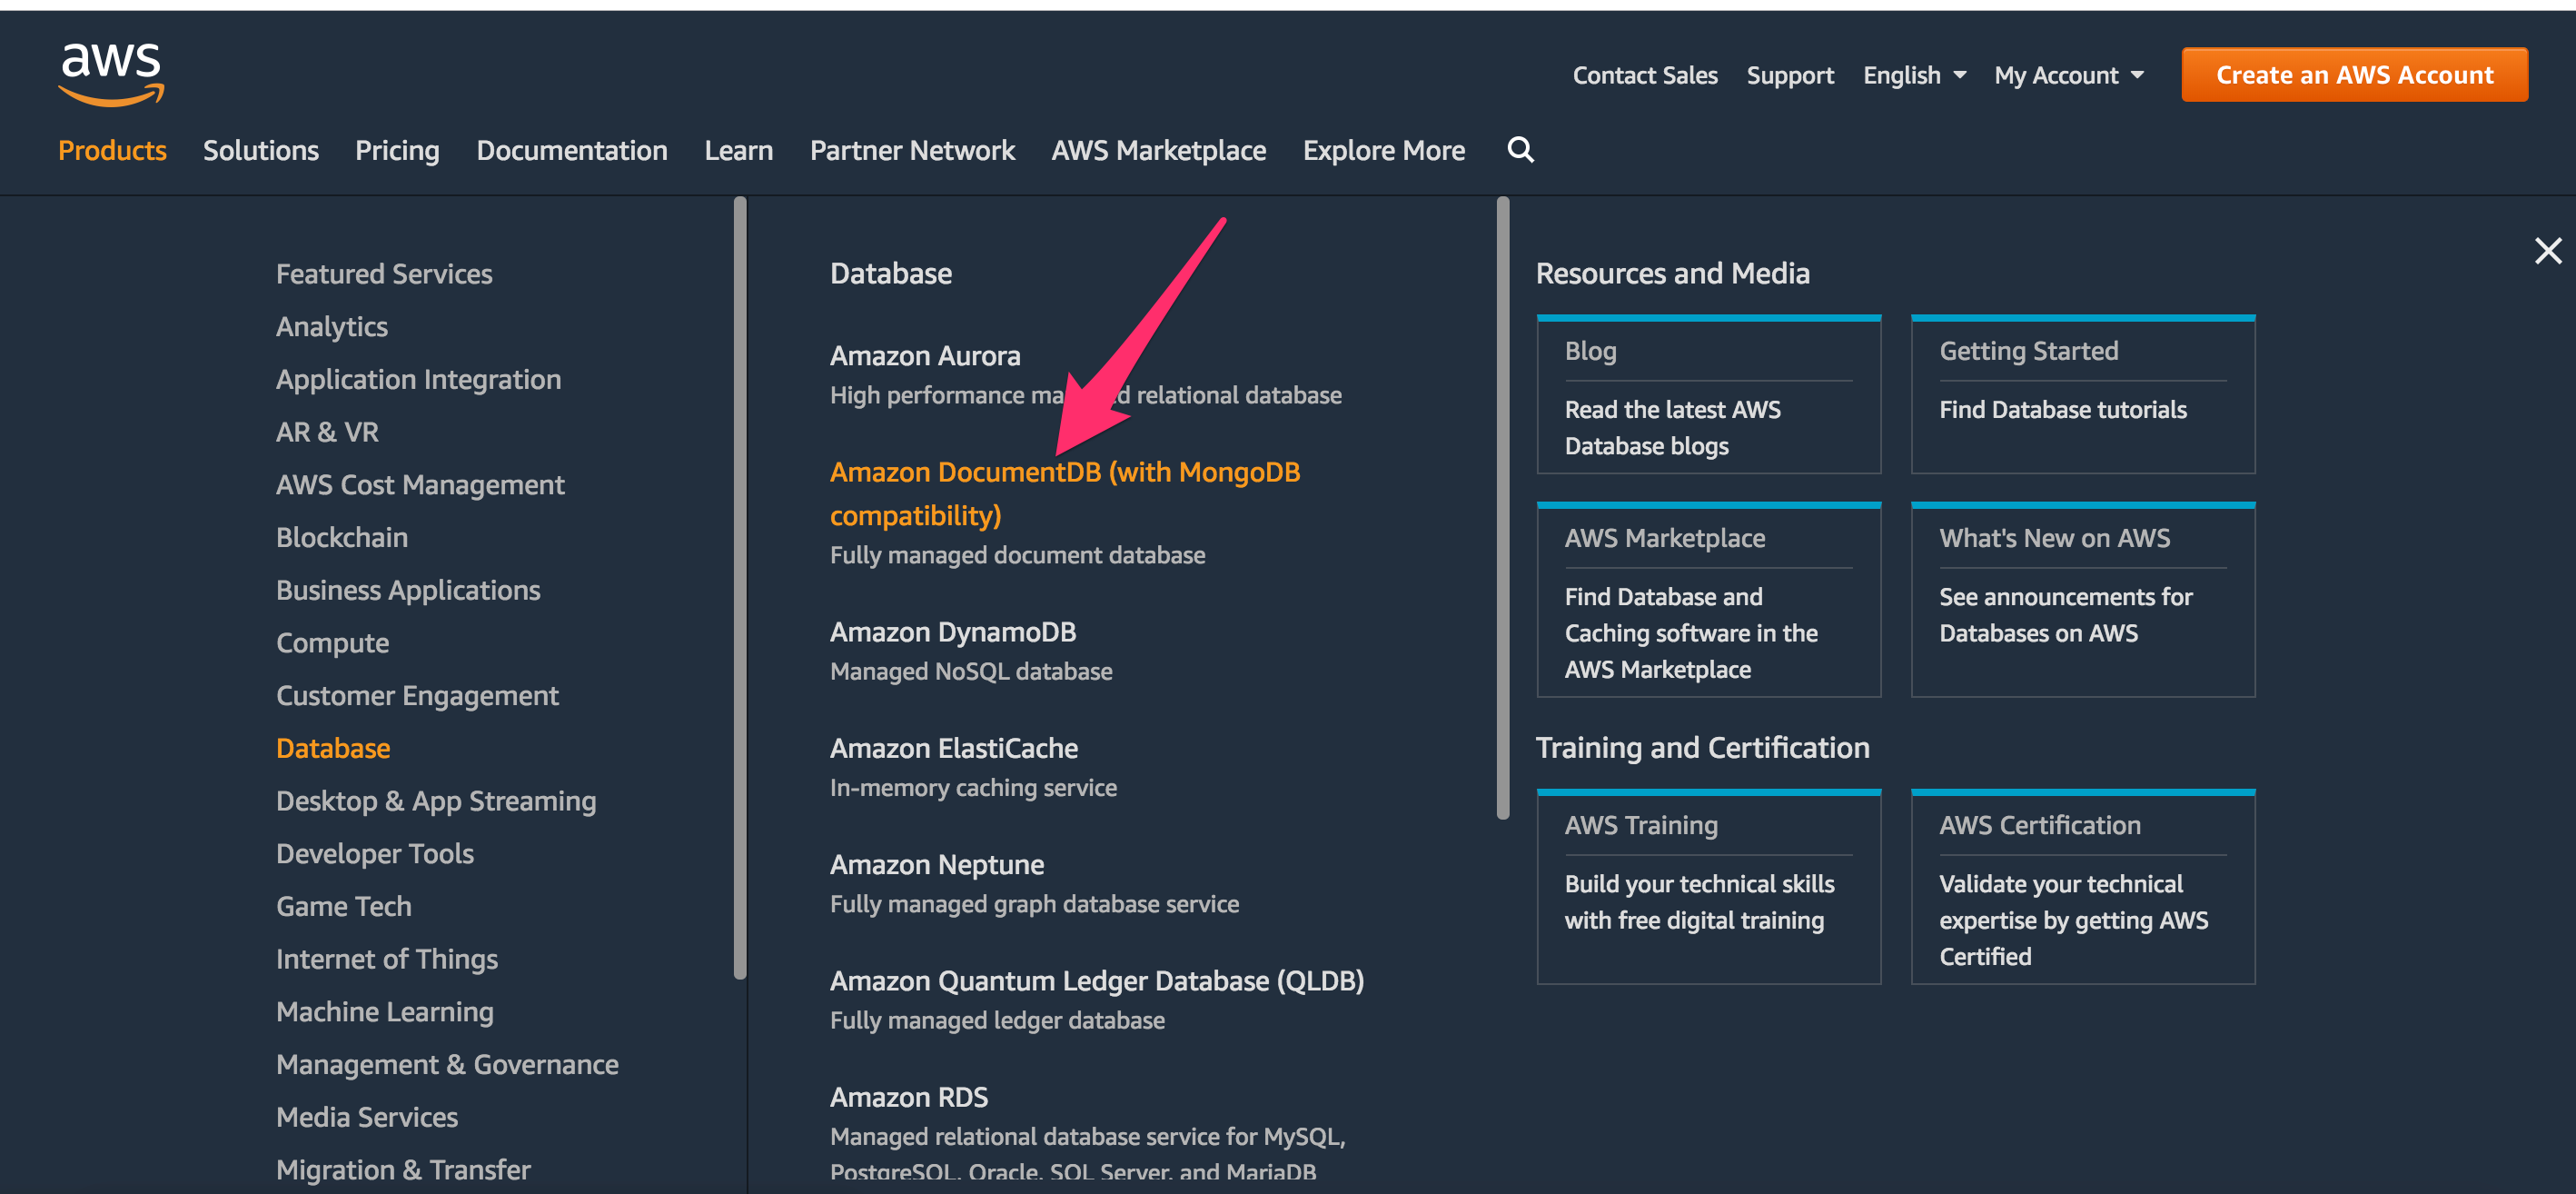This screenshot has height=1194, width=2576.
Task: Select Featured Services category
Action: pyautogui.click(x=384, y=274)
